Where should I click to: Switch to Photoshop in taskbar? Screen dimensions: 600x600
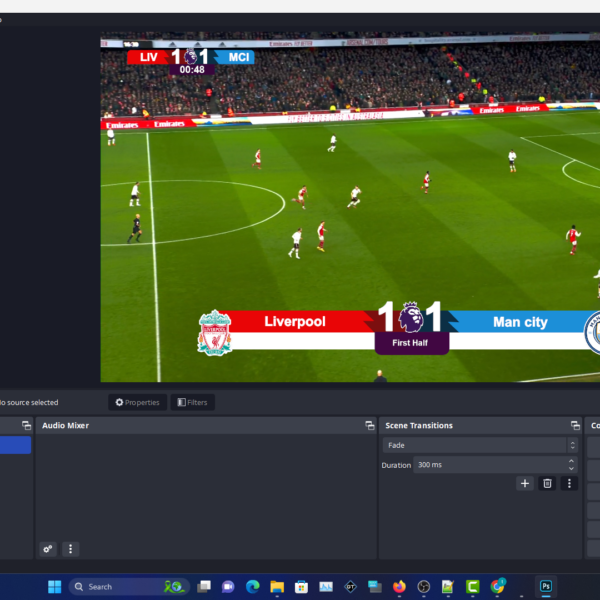click(x=546, y=586)
